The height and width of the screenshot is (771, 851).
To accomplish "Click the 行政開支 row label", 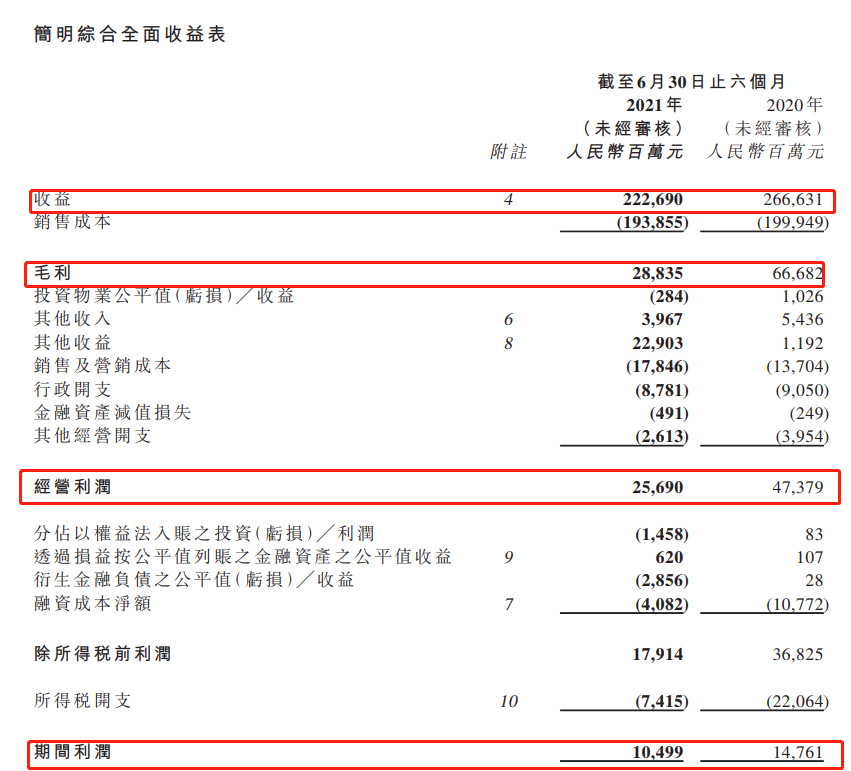I will point(73,390).
